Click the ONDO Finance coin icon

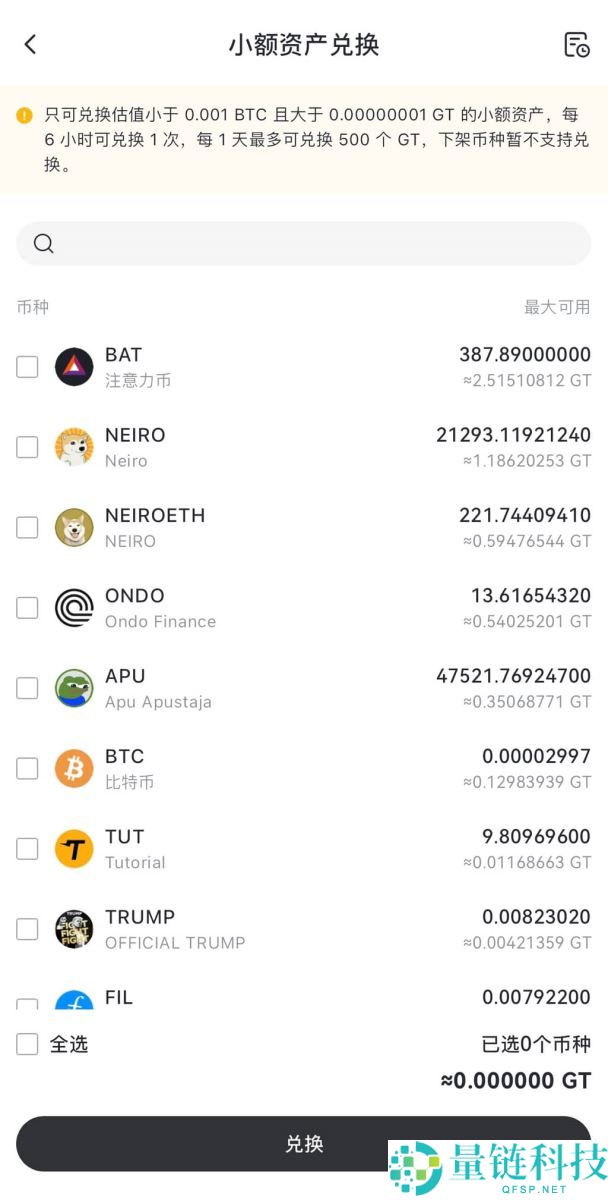[x=74, y=608]
